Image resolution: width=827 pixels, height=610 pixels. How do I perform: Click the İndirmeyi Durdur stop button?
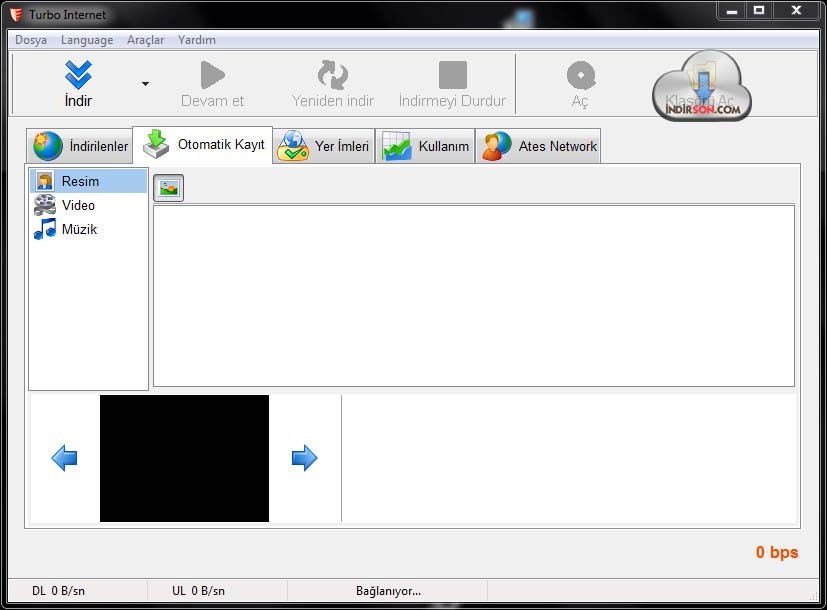(x=453, y=84)
